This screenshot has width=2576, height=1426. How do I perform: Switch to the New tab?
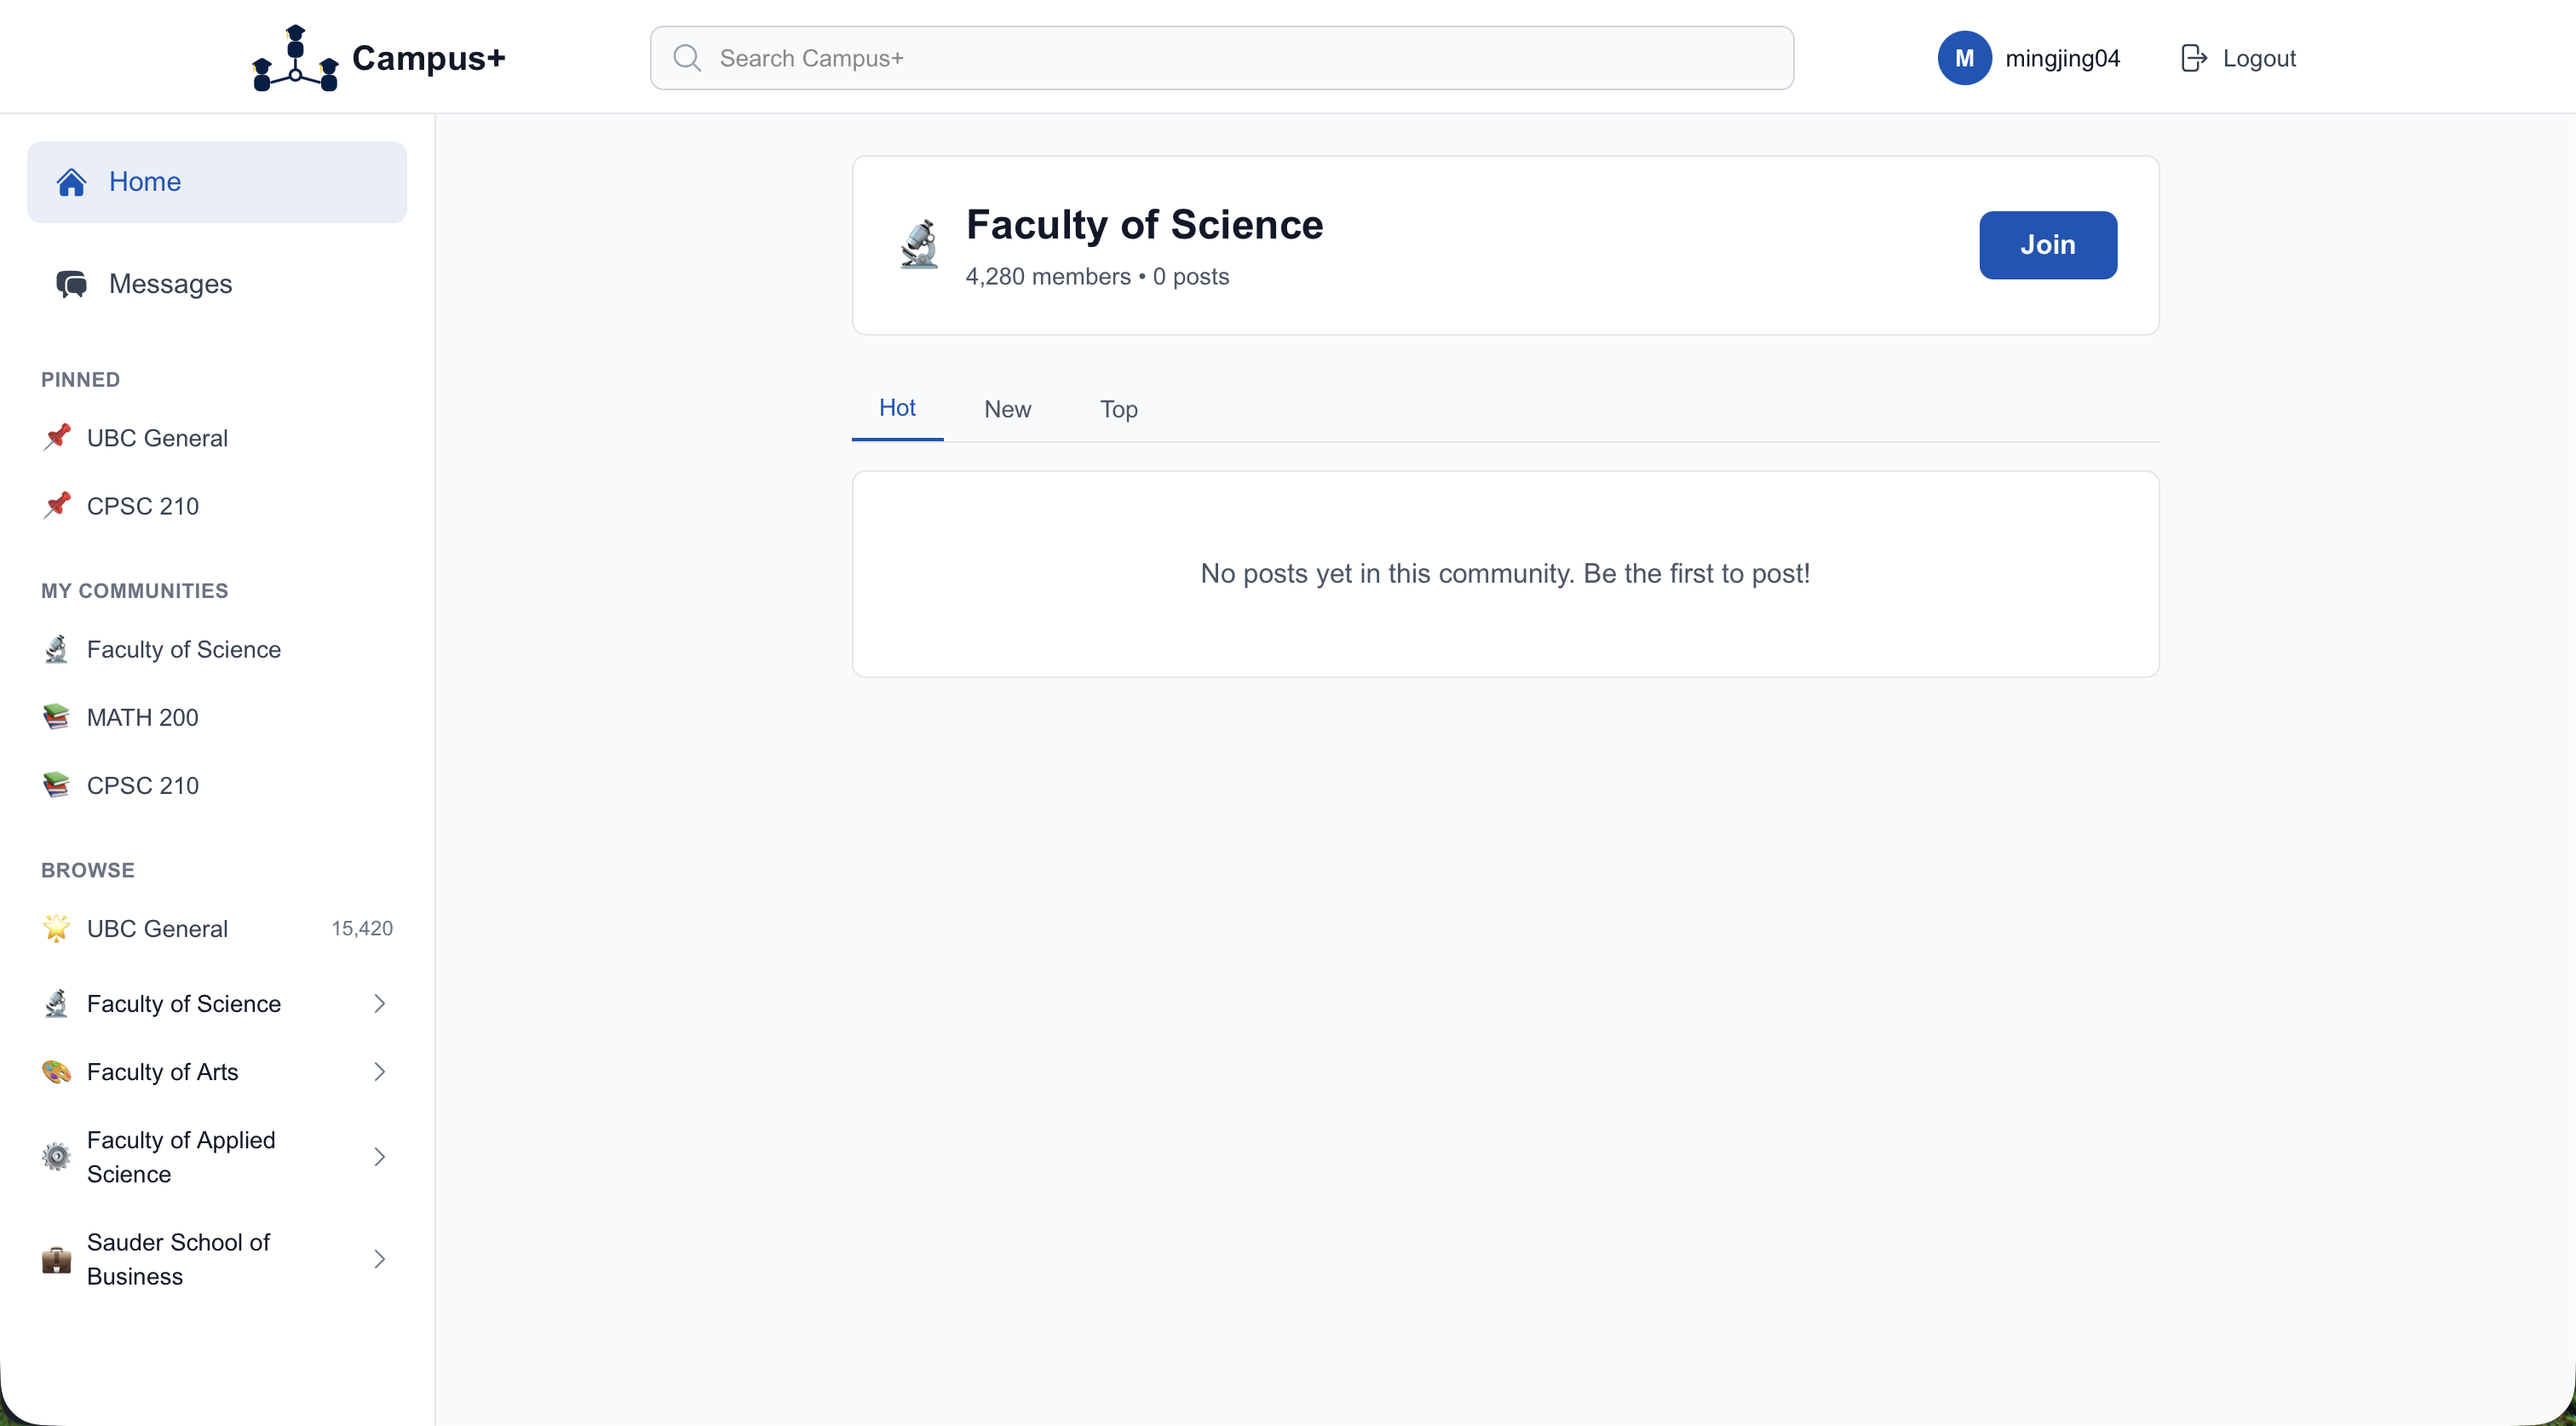coord(1007,409)
